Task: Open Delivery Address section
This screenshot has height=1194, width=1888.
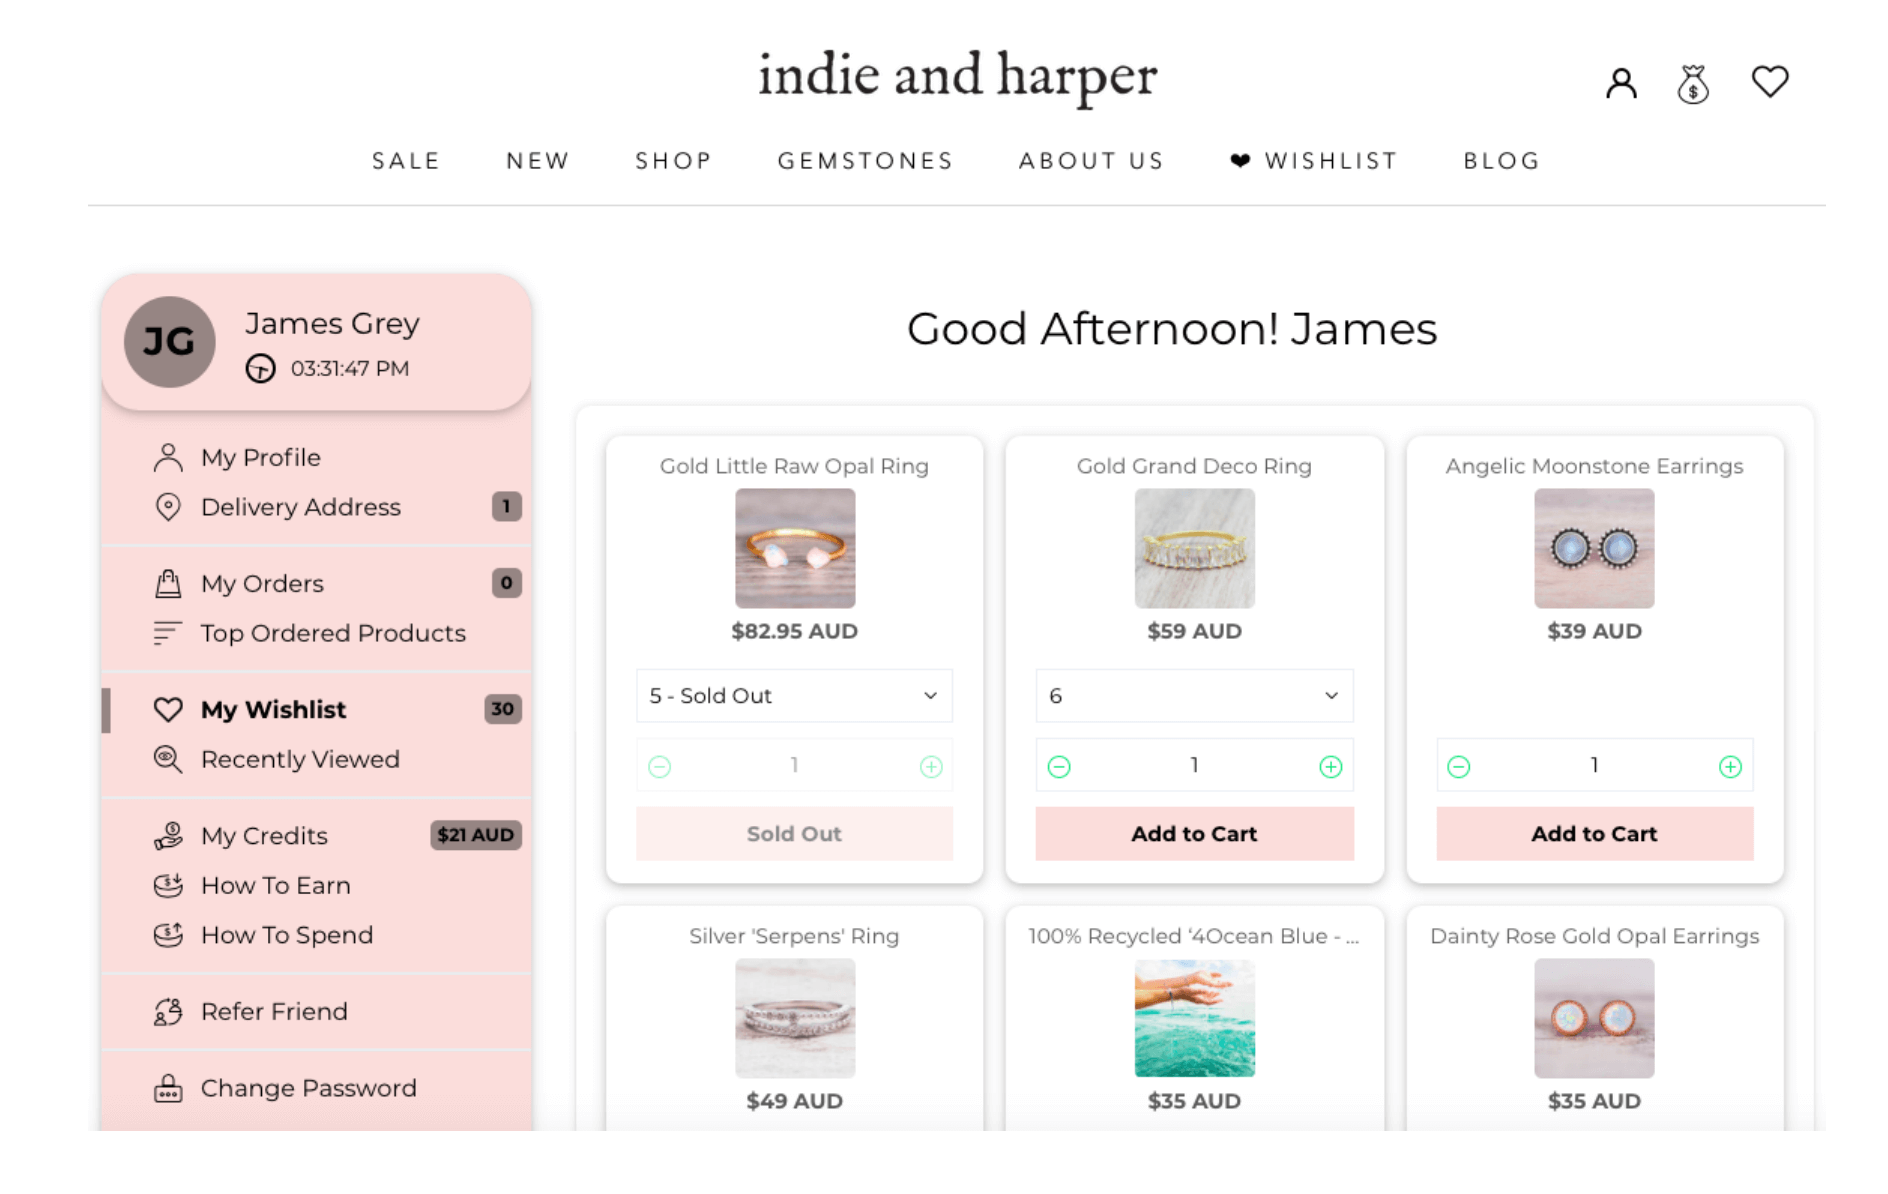Action: point(300,508)
